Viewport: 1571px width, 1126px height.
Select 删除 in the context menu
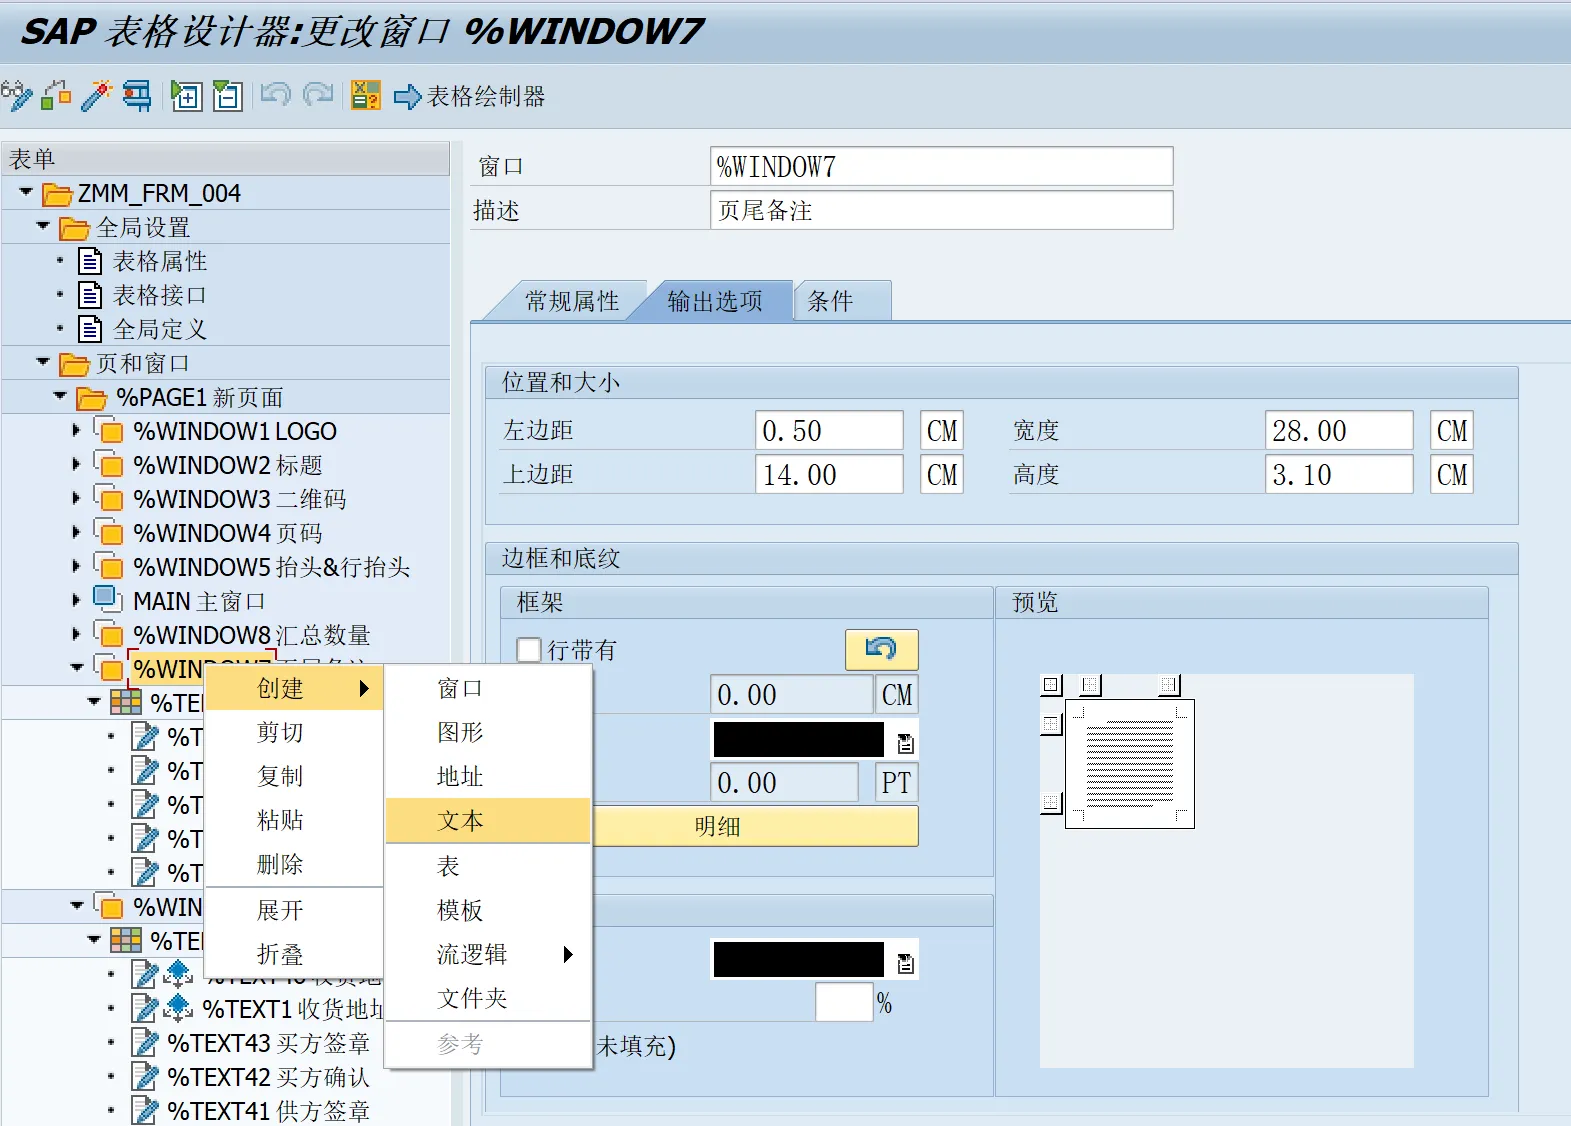pos(280,865)
